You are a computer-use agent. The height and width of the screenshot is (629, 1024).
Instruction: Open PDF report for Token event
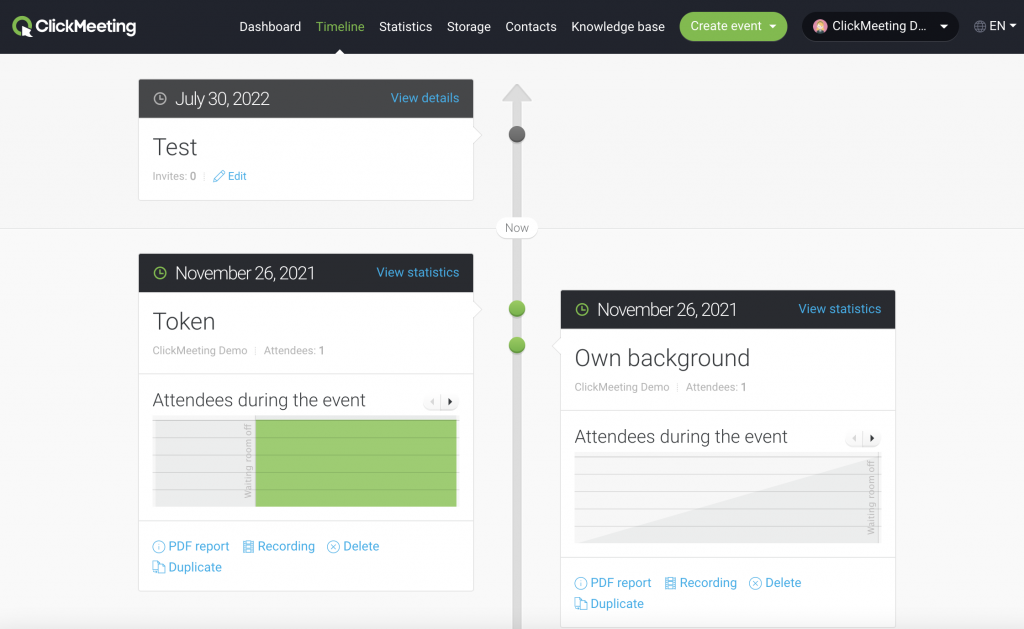(x=199, y=546)
